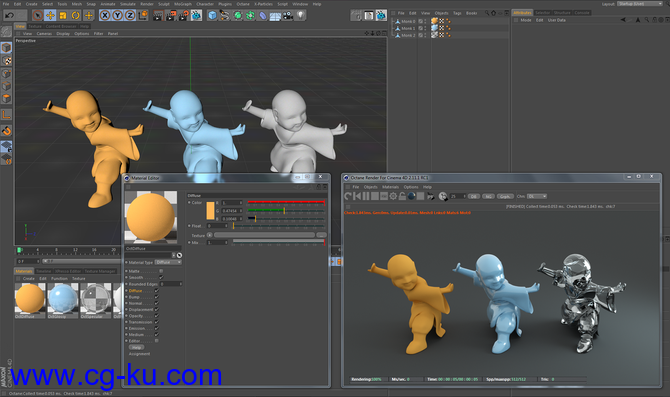Click the Octane lock resolution padlock icon
Image resolution: width=670 pixels, height=397 pixels.
(x=402, y=196)
